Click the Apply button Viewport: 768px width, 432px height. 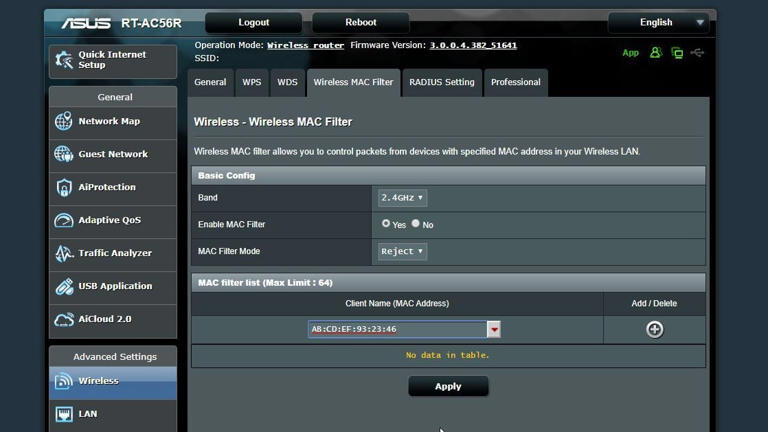click(x=448, y=387)
